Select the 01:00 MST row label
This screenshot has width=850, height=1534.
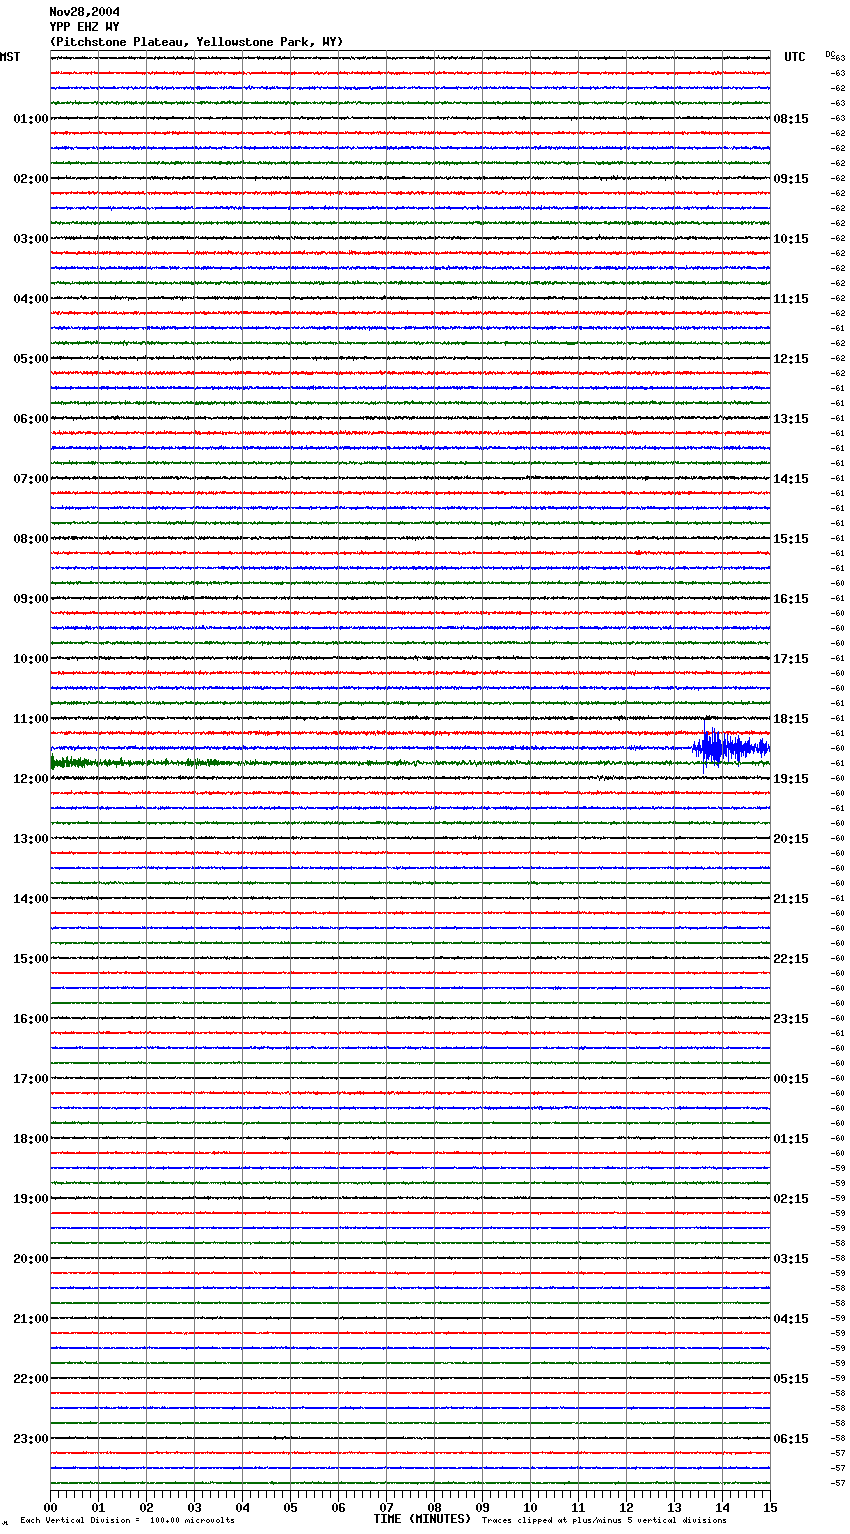point(31,119)
